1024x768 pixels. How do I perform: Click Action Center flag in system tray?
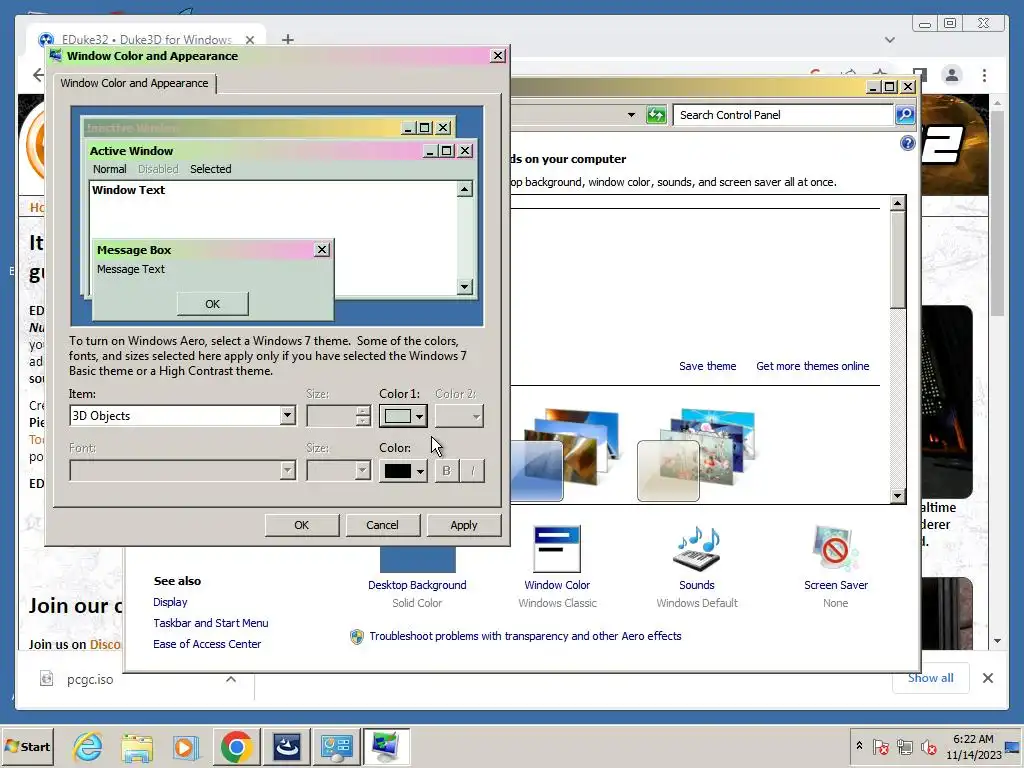point(880,746)
